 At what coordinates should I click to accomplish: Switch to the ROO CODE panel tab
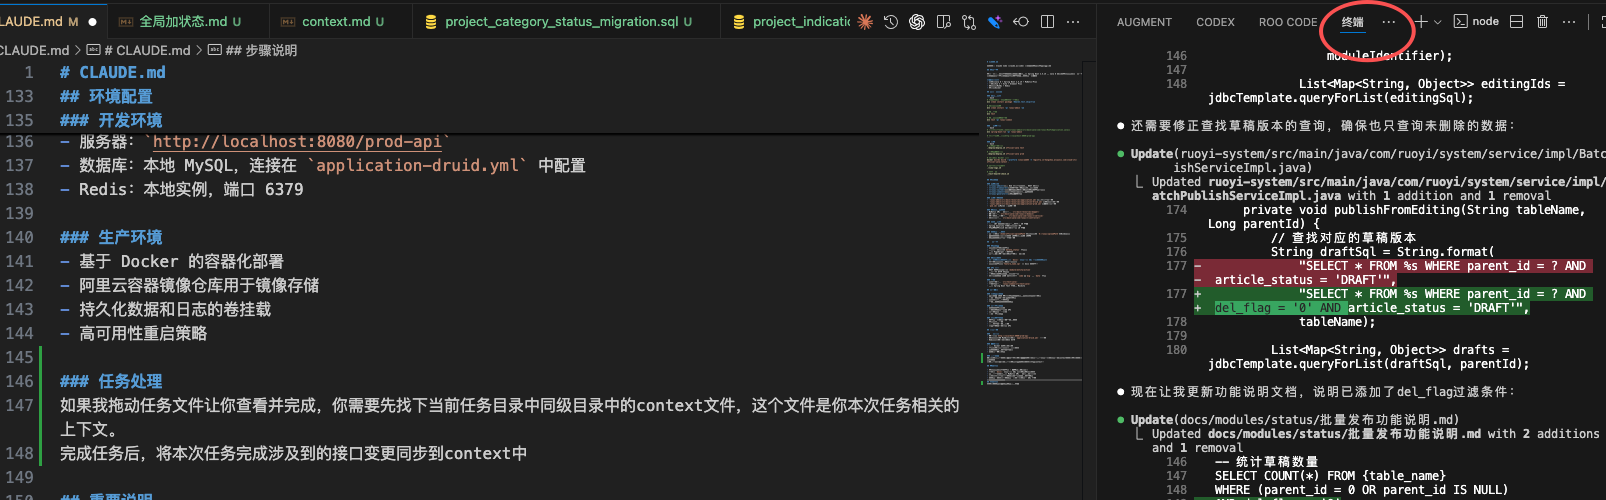click(x=1287, y=21)
